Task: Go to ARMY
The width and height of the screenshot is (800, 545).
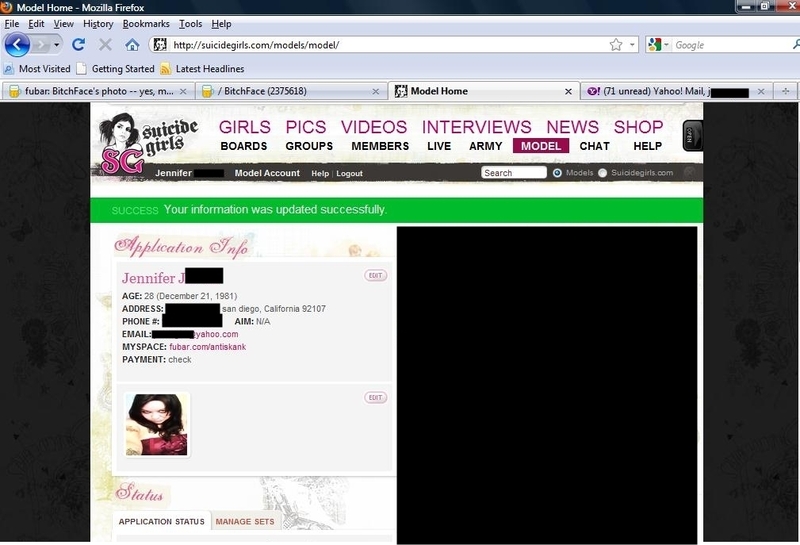Action: [x=486, y=146]
